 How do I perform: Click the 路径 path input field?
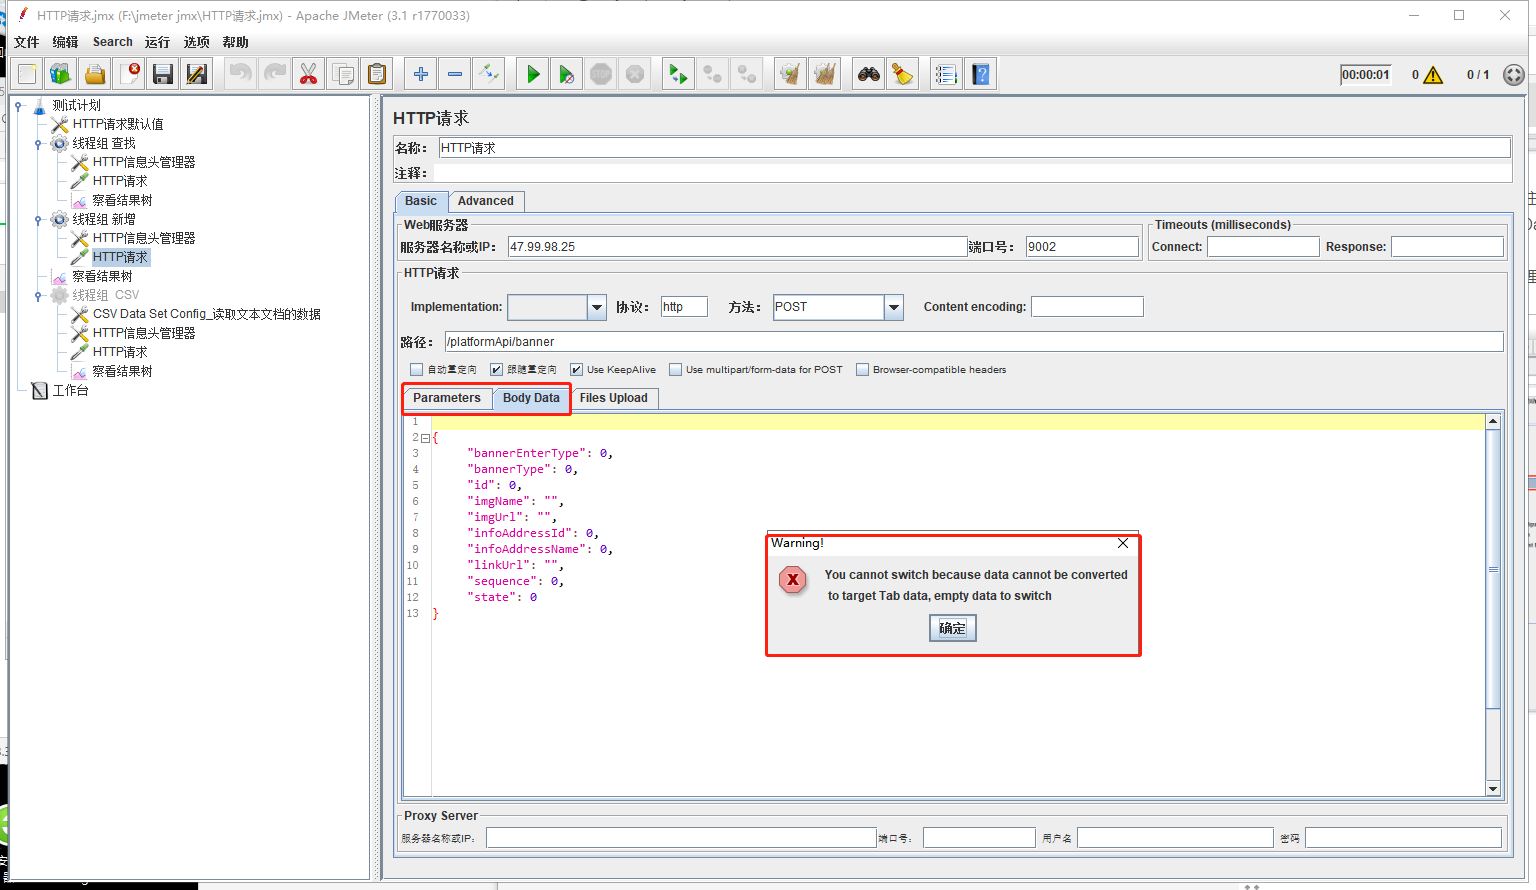[974, 342]
